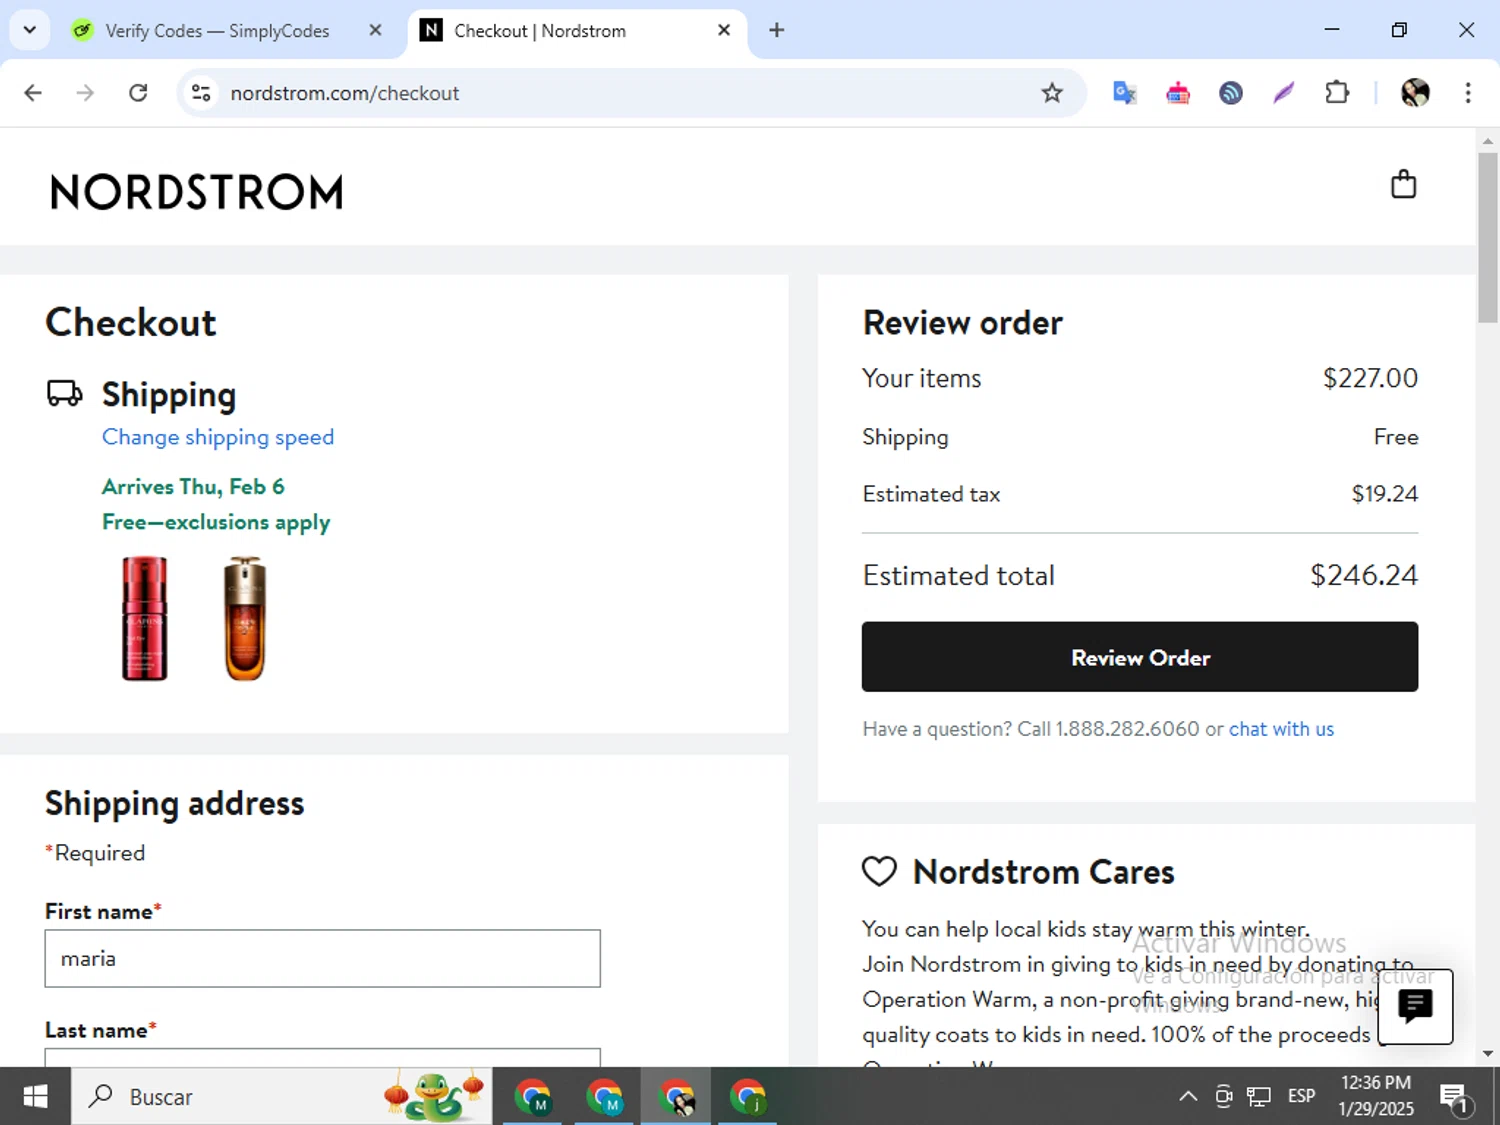Open the Chrome profile avatar
This screenshot has width=1500, height=1125.
[x=1415, y=93]
